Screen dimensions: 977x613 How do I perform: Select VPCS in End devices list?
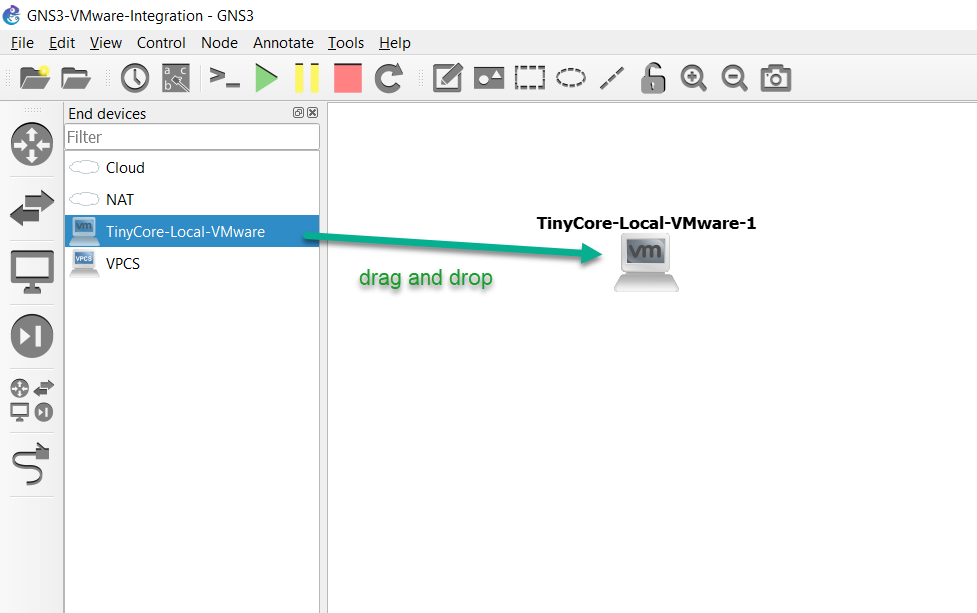click(192, 263)
